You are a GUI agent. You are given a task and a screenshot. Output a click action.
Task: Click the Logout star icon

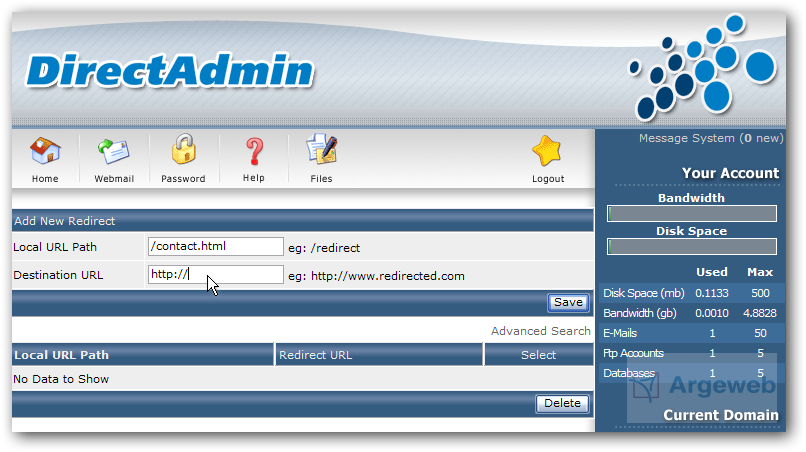(546, 151)
